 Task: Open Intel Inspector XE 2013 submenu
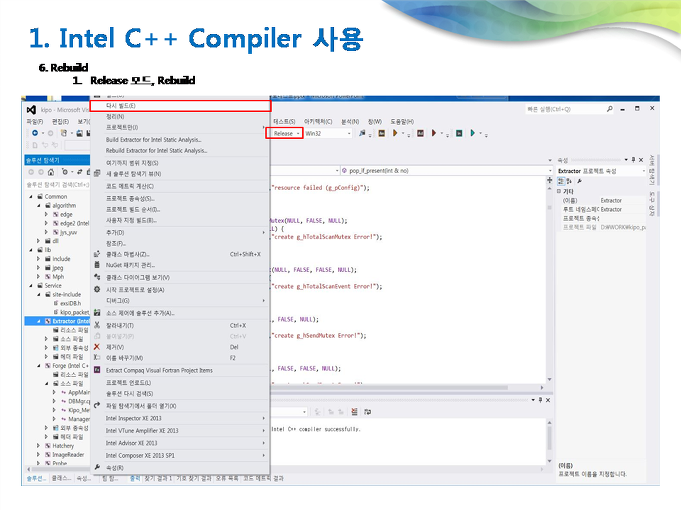pyautogui.click(x=180, y=418)
